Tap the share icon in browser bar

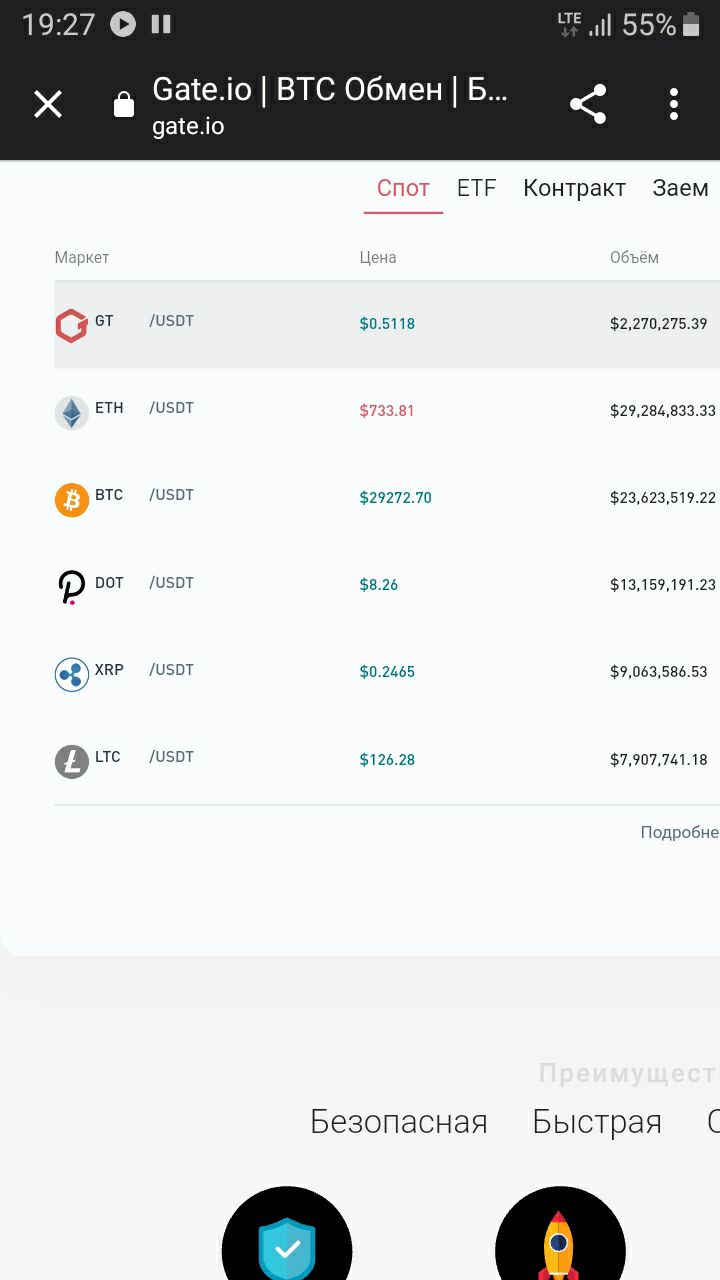(588, 104)
